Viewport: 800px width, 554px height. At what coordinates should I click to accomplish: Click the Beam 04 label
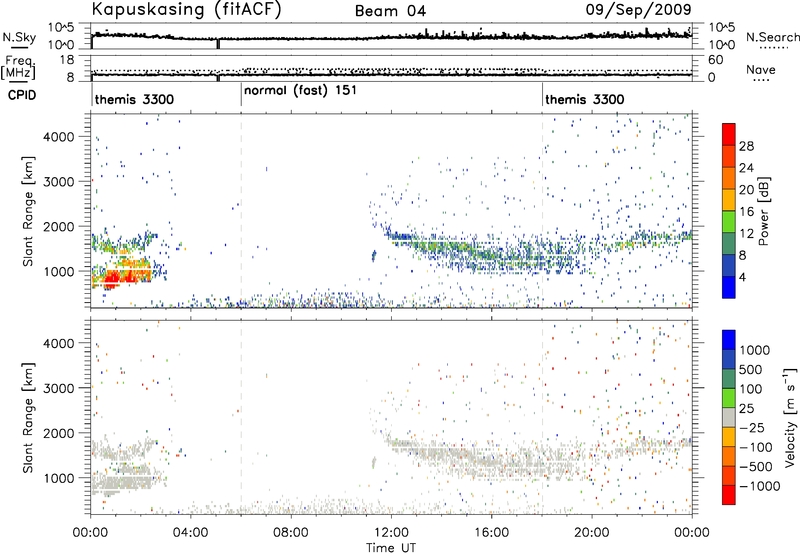(390, 11)
